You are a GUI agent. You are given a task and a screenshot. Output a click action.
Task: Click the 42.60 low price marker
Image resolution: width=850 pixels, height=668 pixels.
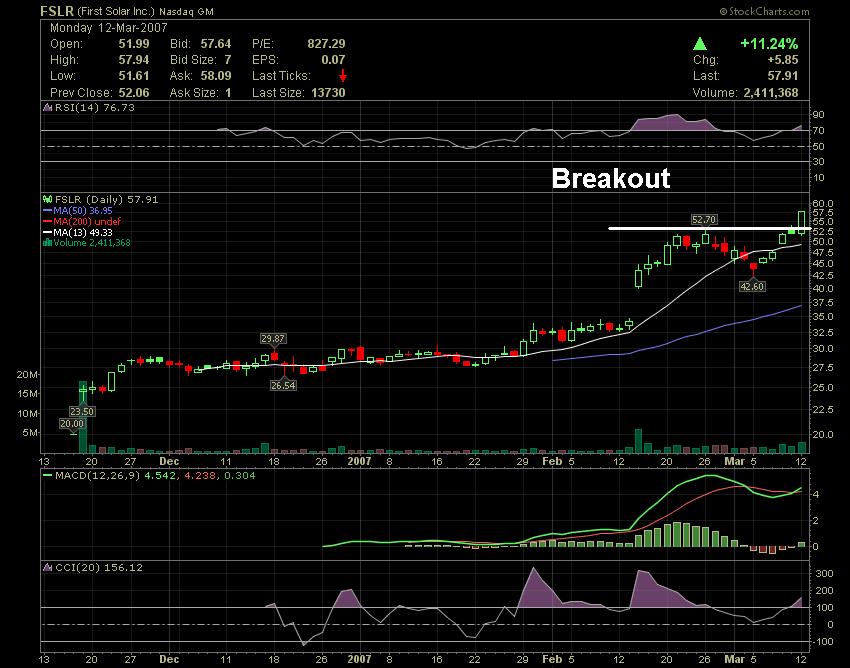coord(752,286)
